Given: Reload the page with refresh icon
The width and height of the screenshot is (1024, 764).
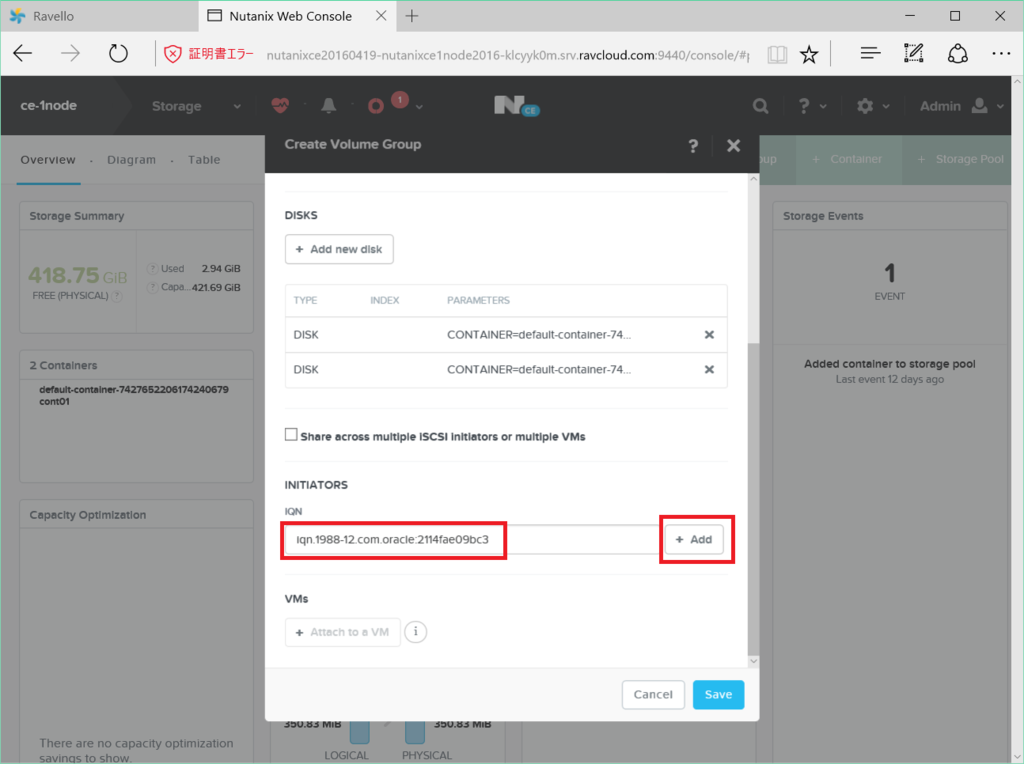Looking at the screenshot, I should [118, 54].
